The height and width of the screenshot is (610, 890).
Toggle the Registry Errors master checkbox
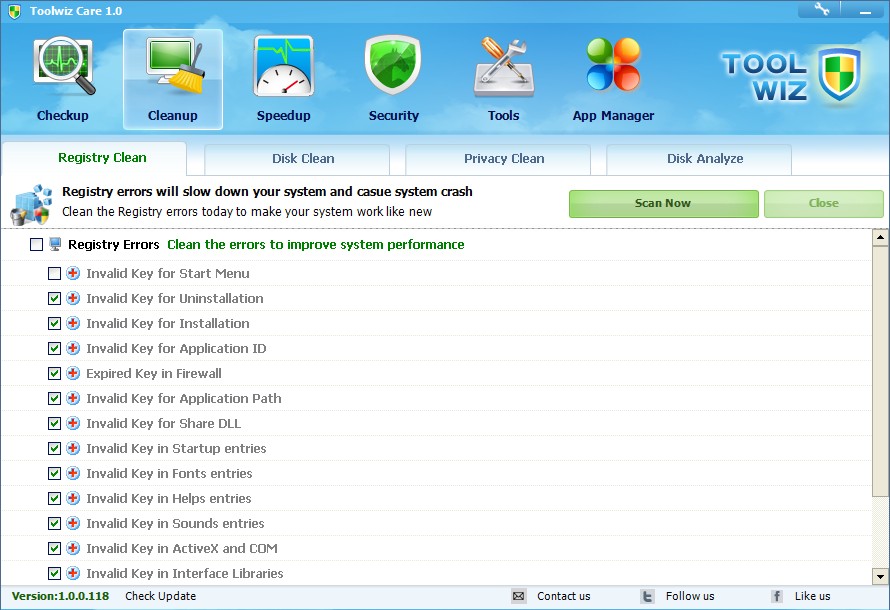coord(36,245)
